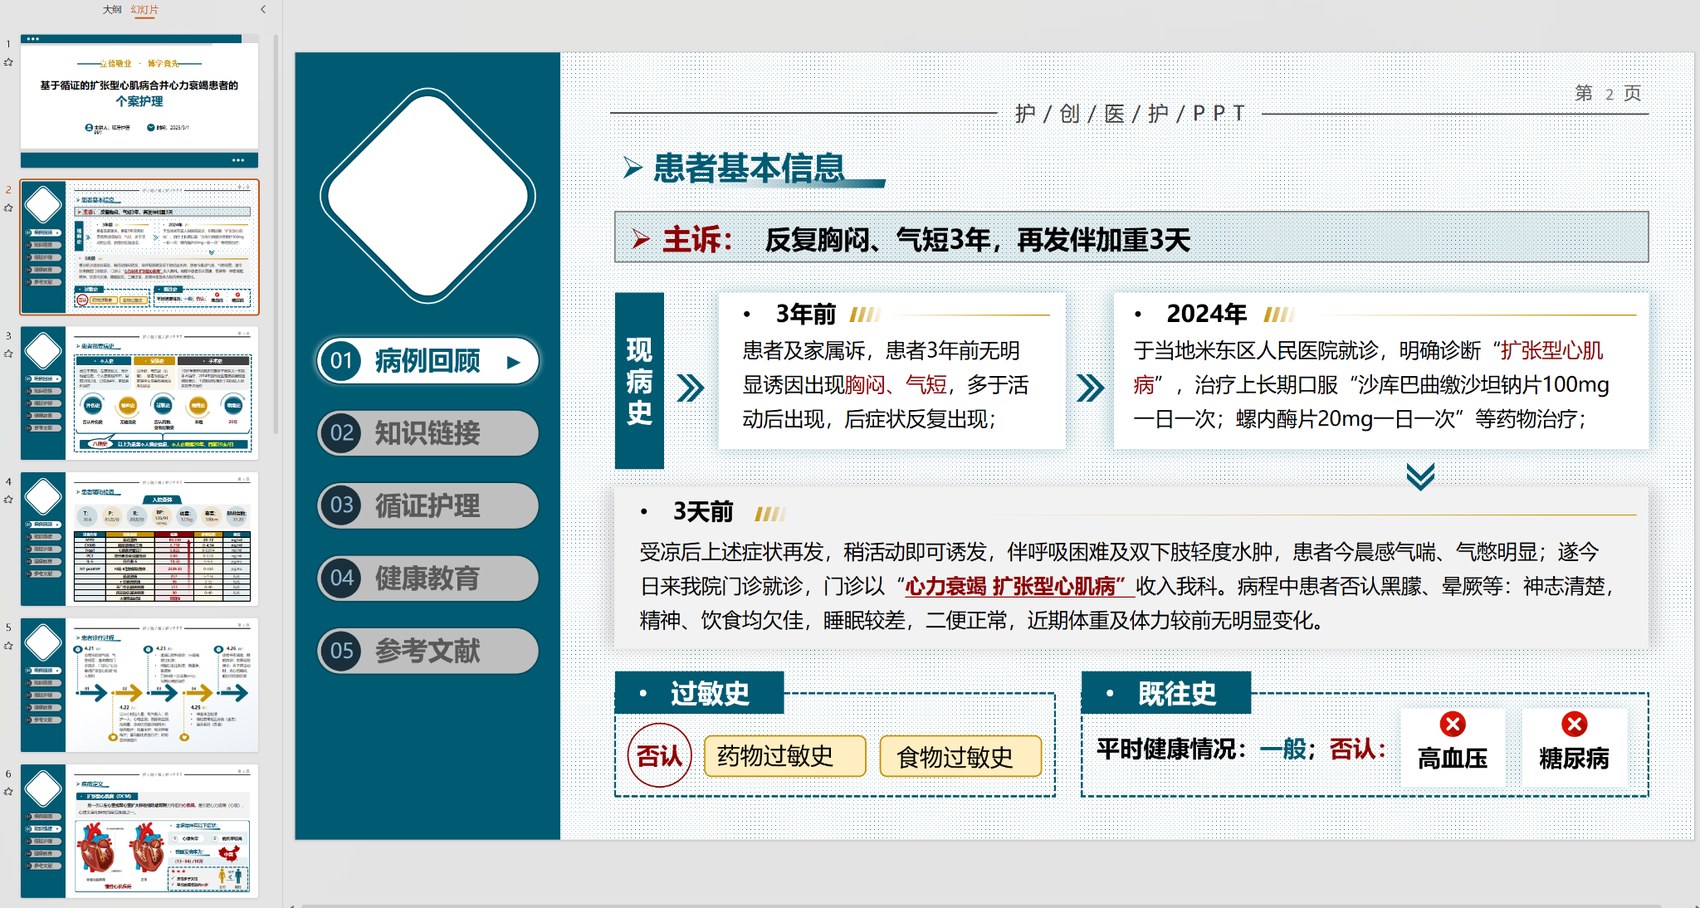Click the animation star beside slide 6
Screen dimensions: 1700x908
[9, 792]
